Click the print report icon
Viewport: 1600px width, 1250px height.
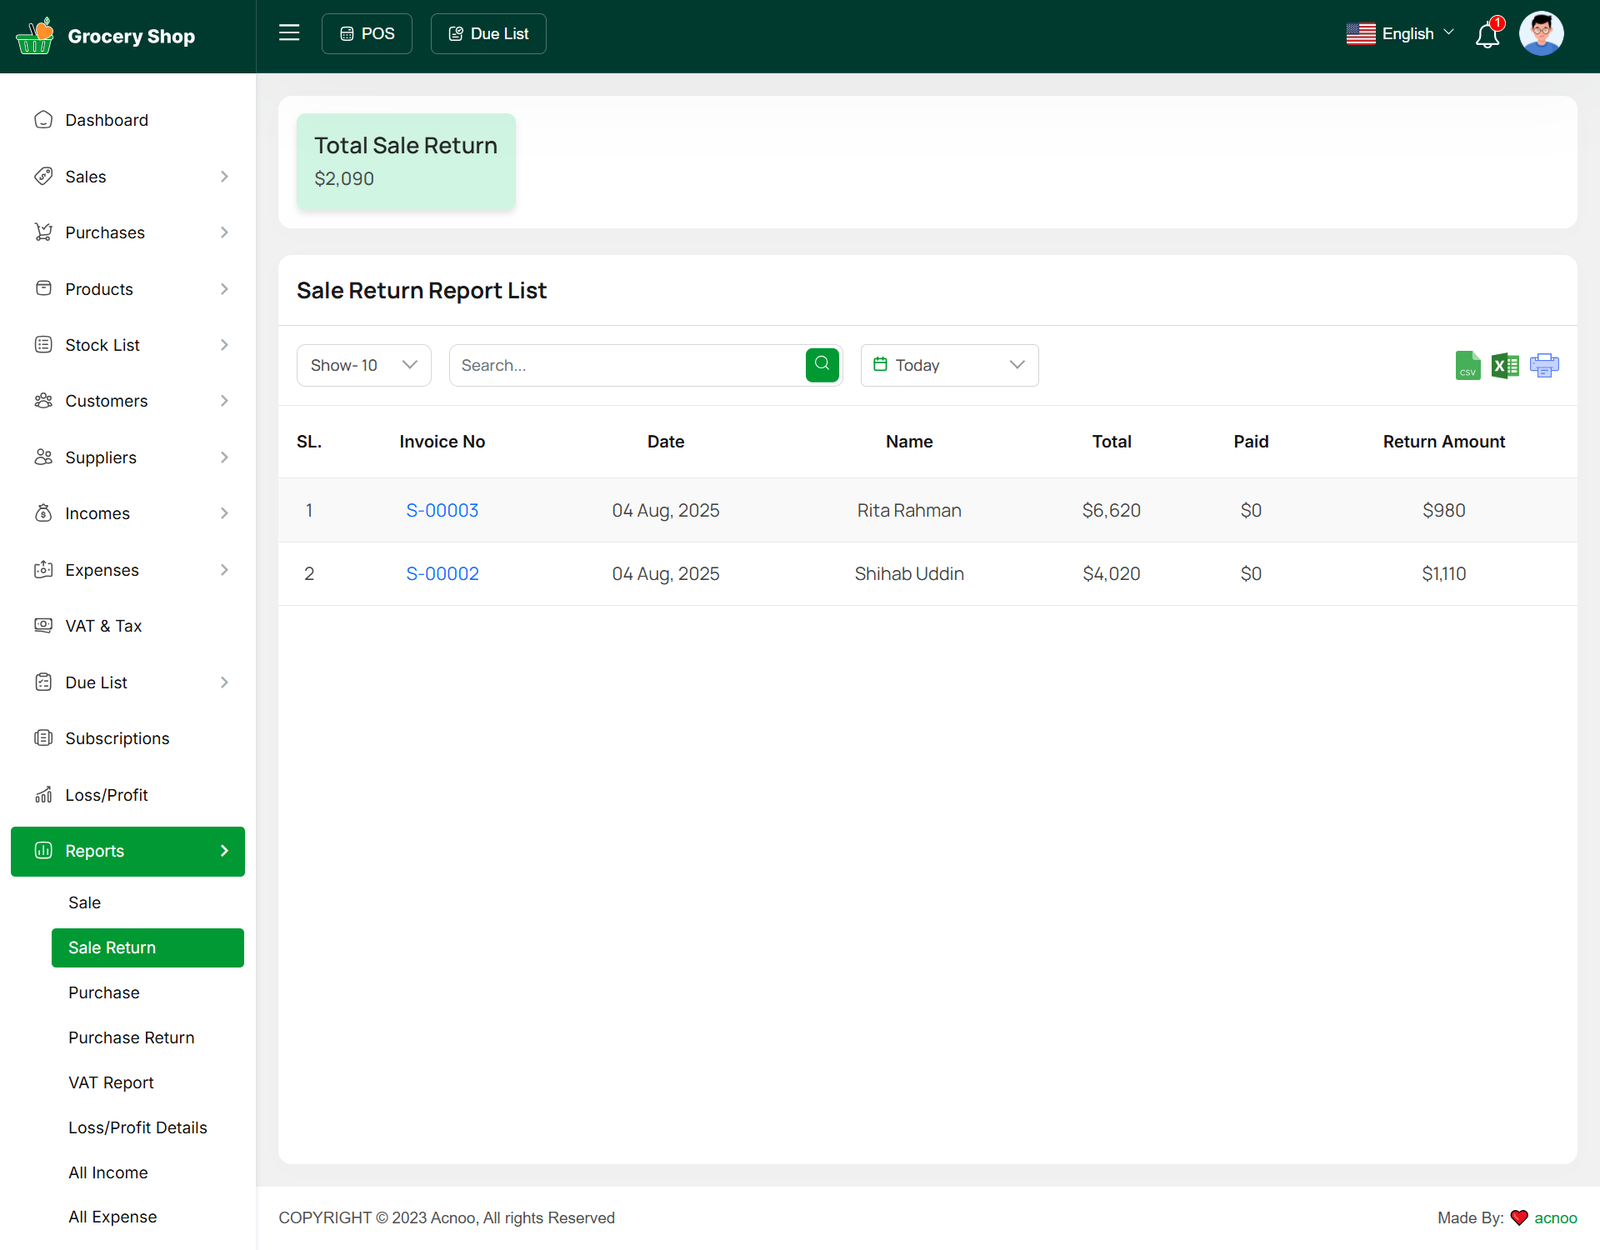[1544, 366]
